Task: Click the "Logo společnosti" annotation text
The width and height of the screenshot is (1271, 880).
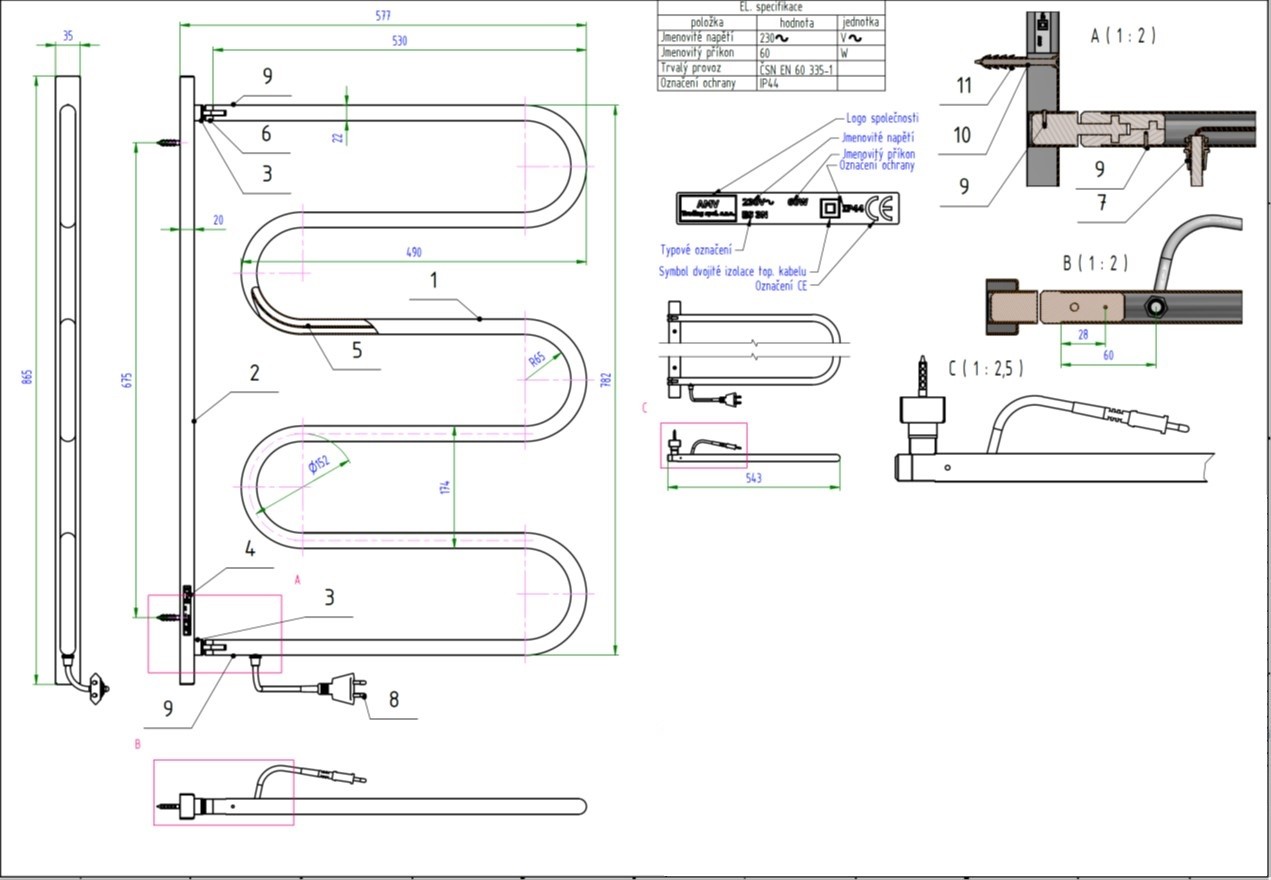Action: pyautogui.click(x=882, y=118)
